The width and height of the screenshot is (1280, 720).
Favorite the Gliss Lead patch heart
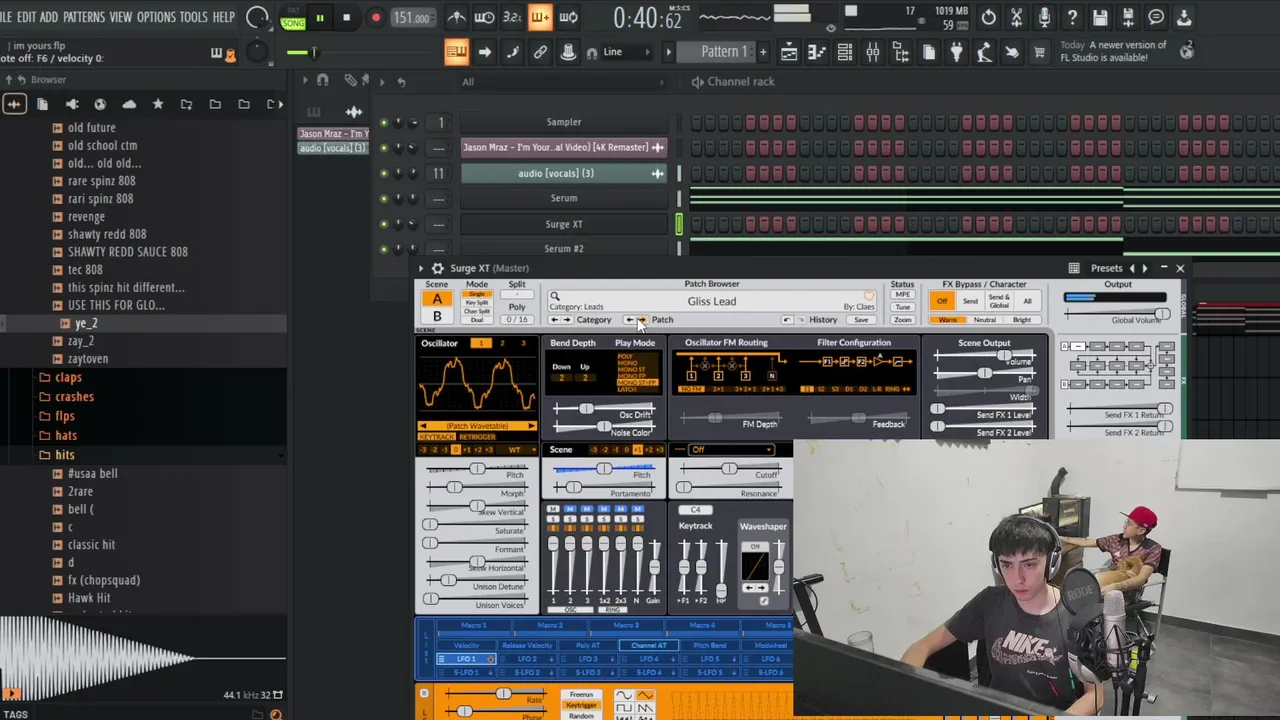tap(869, 297)
